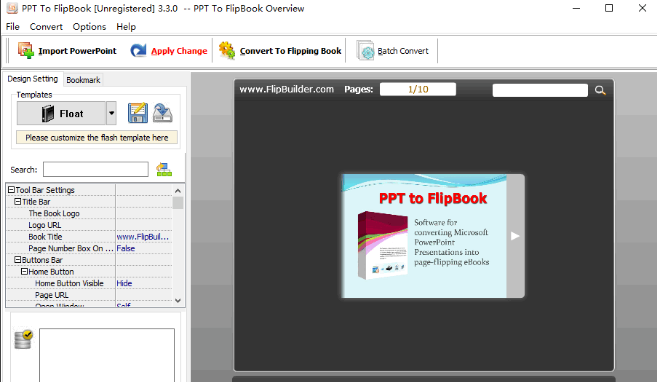Click the Convert To Flipping Book gear icon

(x=227, y=51)
